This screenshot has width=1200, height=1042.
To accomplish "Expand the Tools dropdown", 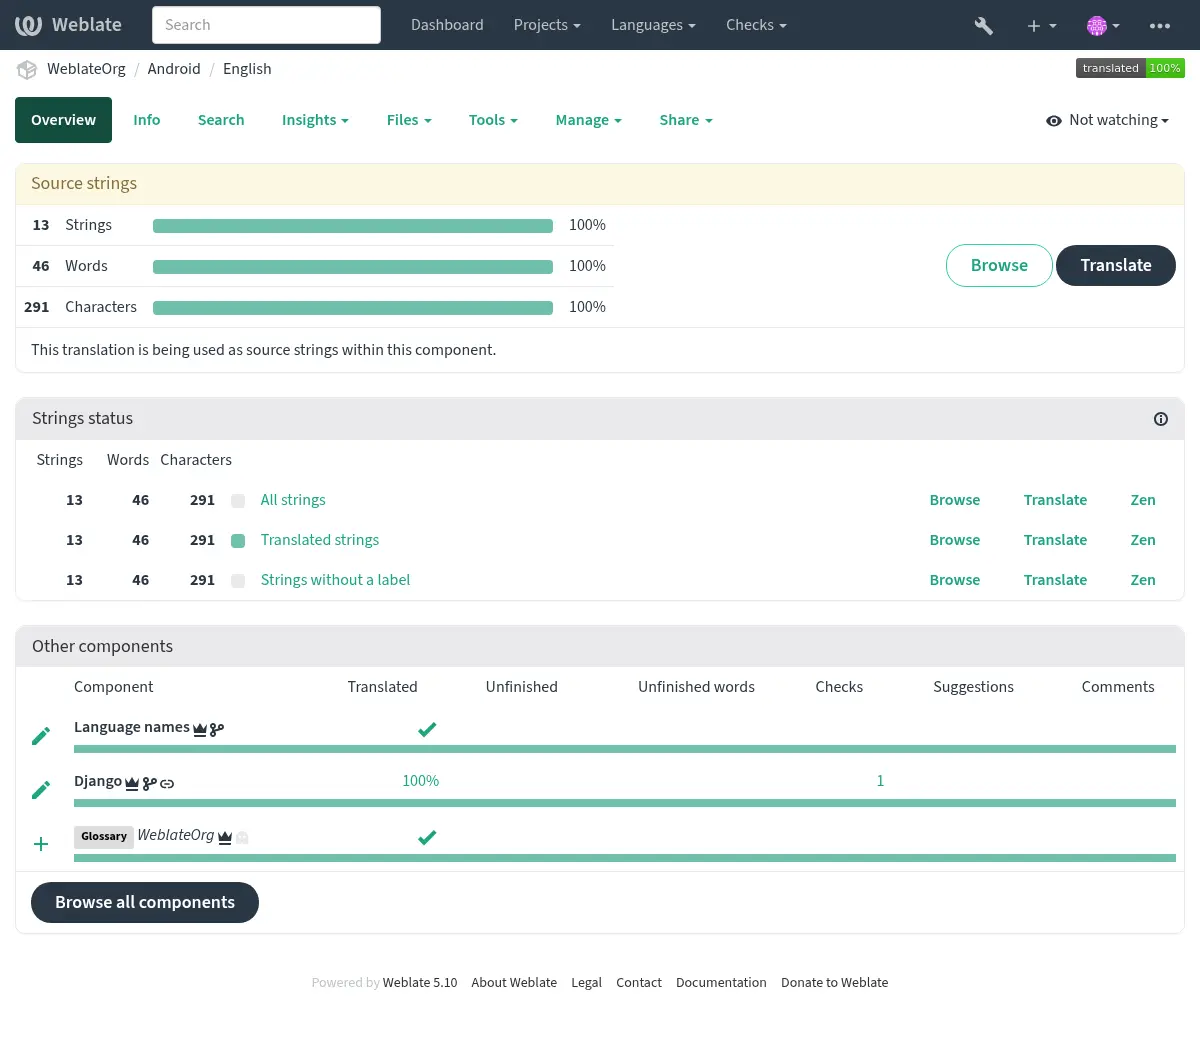I will click(x=493, y=120).
